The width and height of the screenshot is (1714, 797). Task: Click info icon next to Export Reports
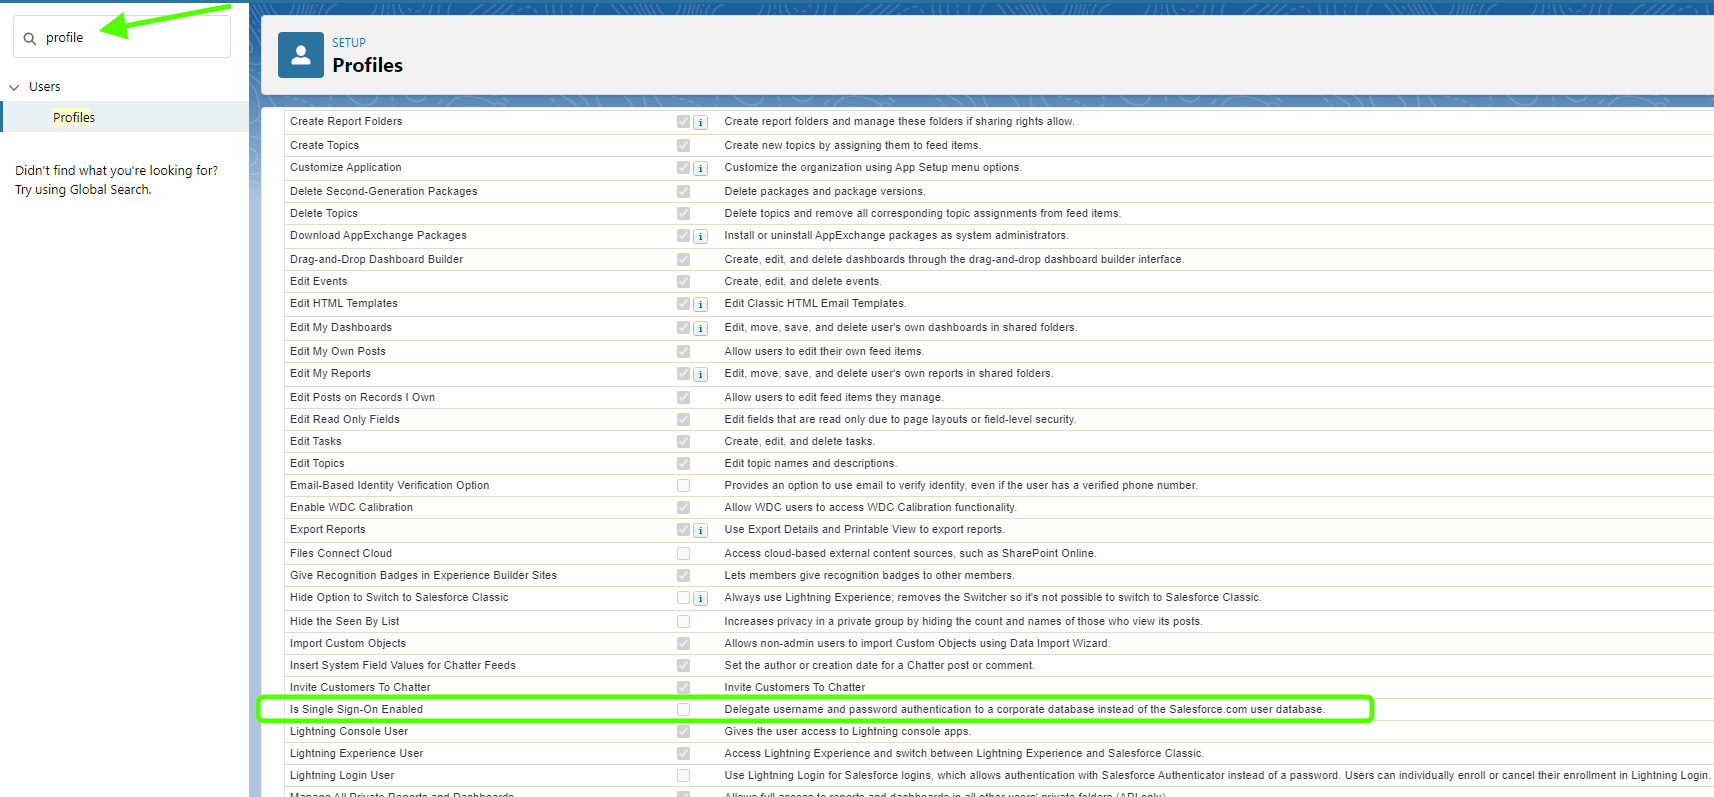tap(701, 530)
